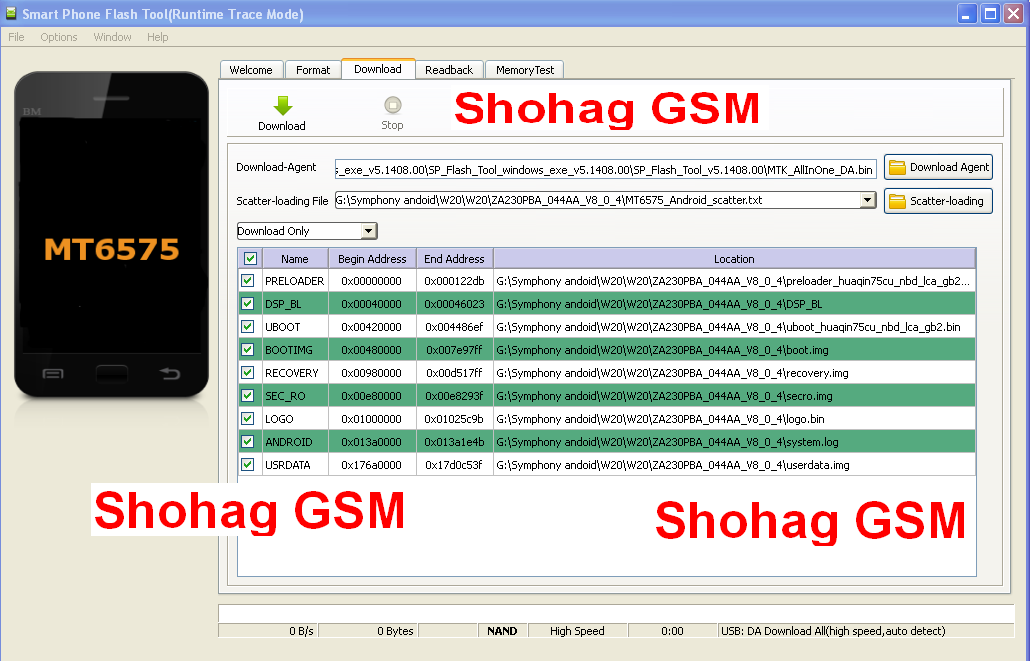
Task: Click the Stop icon
Action: 392,103
